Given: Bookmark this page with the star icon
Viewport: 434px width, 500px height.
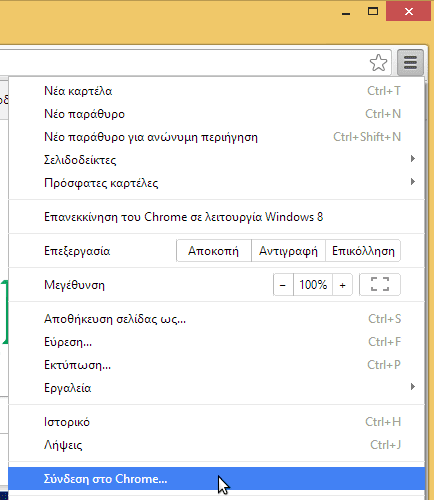Looking at the screenshot, I should [x=378, y=63].
